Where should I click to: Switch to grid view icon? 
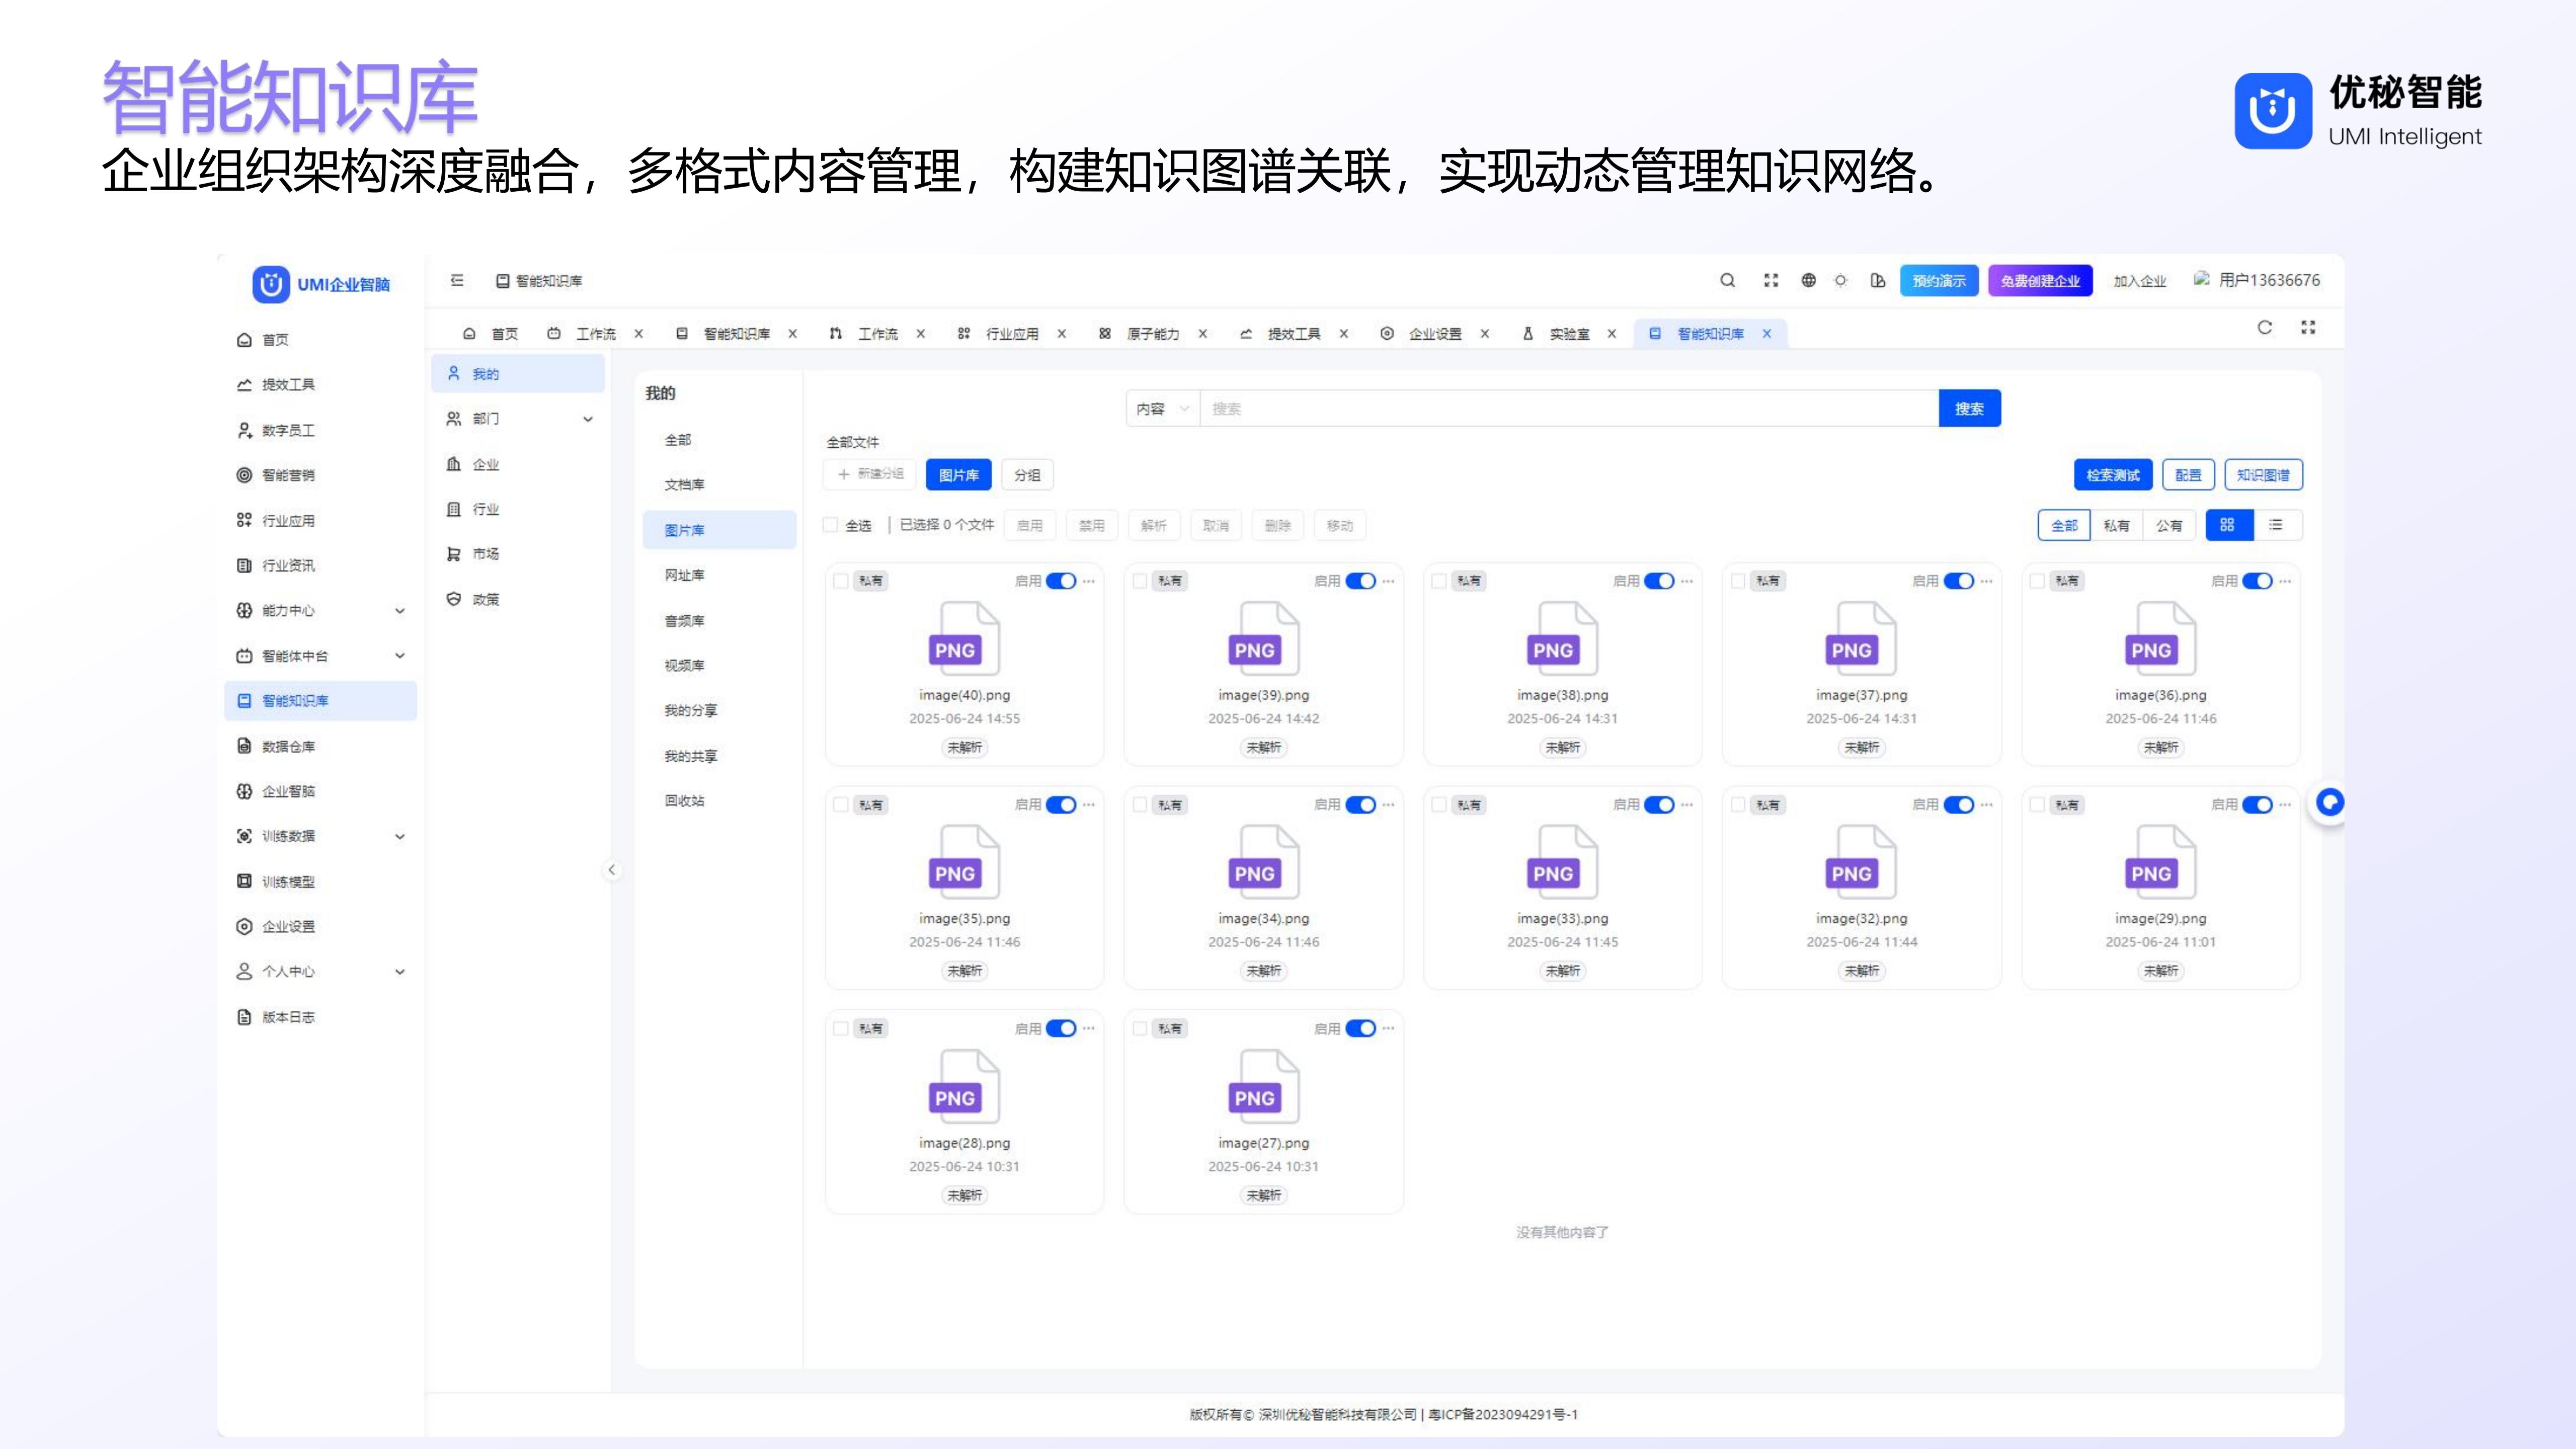2227,525
